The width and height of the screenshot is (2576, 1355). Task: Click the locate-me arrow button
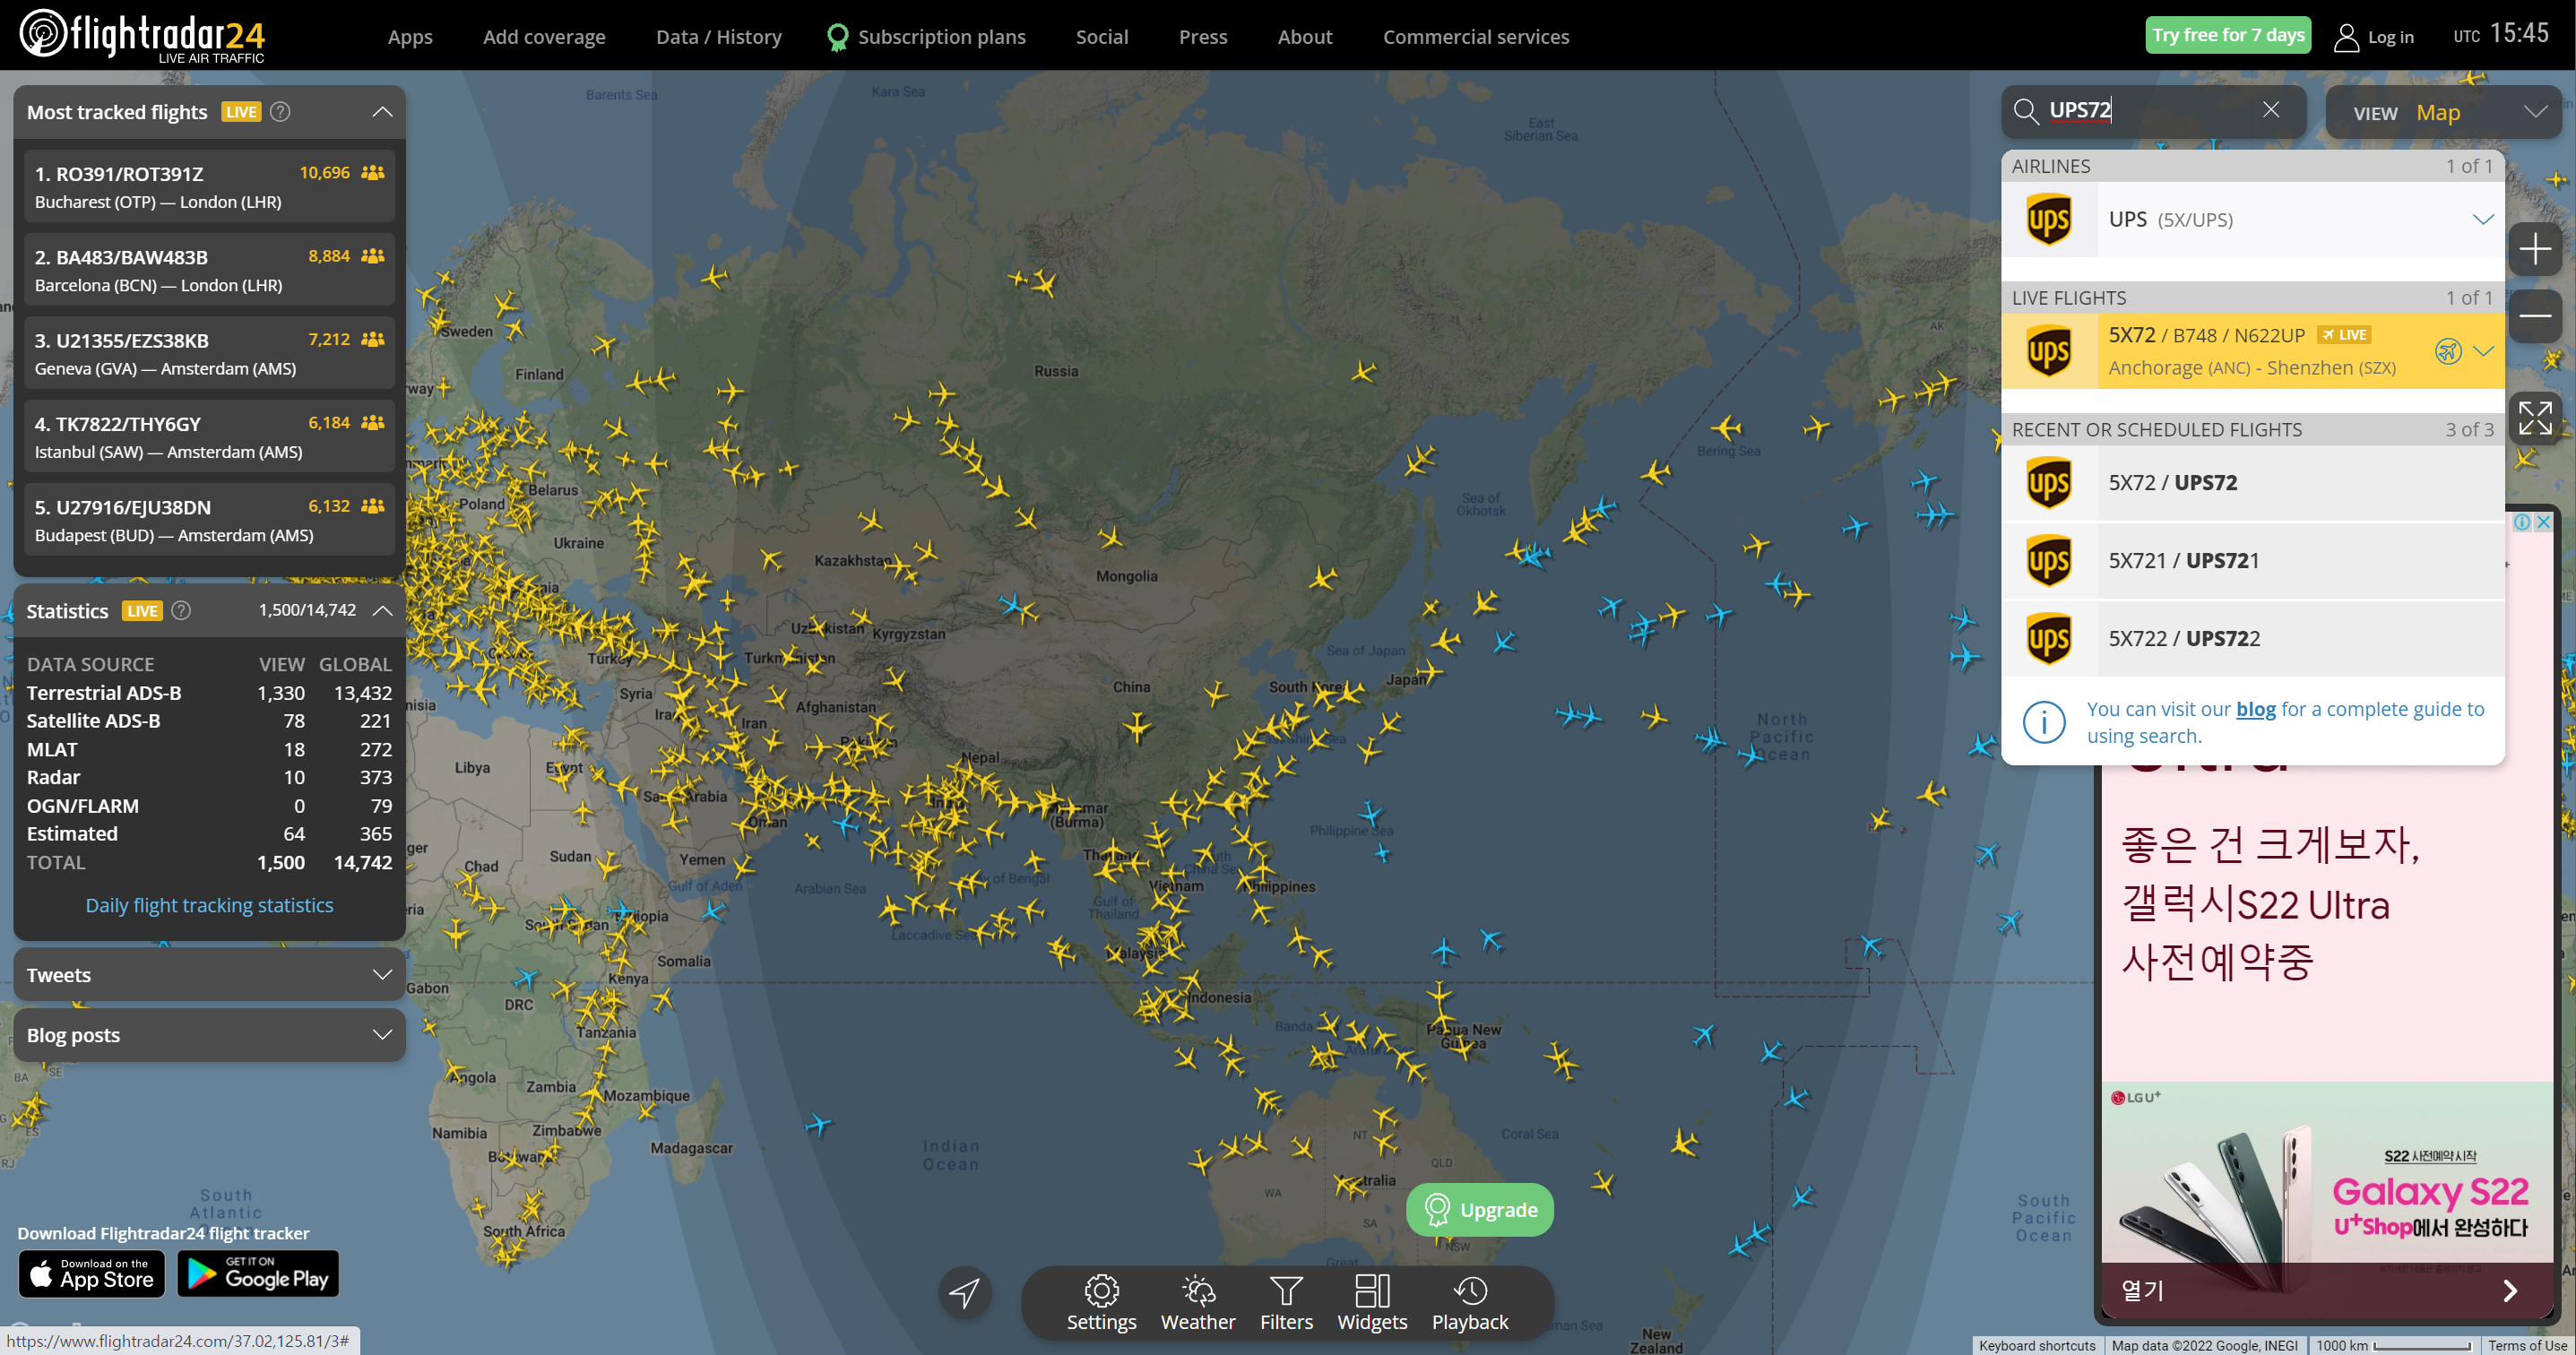(964, 1292)
